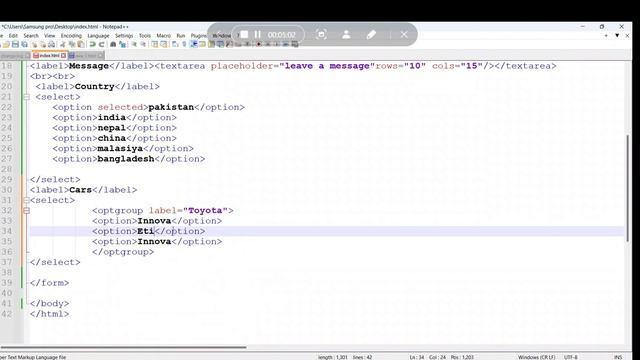Switch to the index.html tab
The image size is (640, 360).
tap(49, 56)
